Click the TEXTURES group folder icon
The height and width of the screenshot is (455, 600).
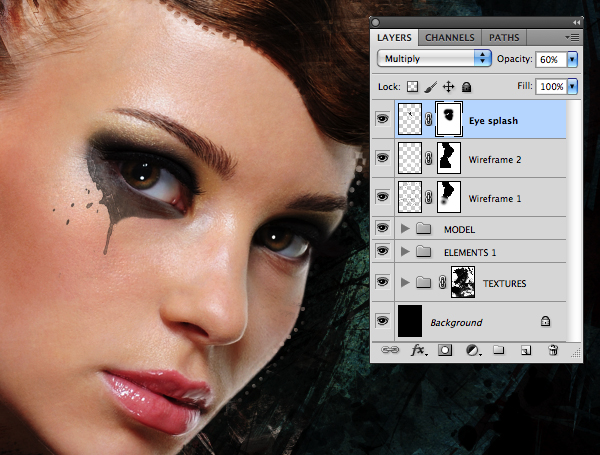click(423, 282)
